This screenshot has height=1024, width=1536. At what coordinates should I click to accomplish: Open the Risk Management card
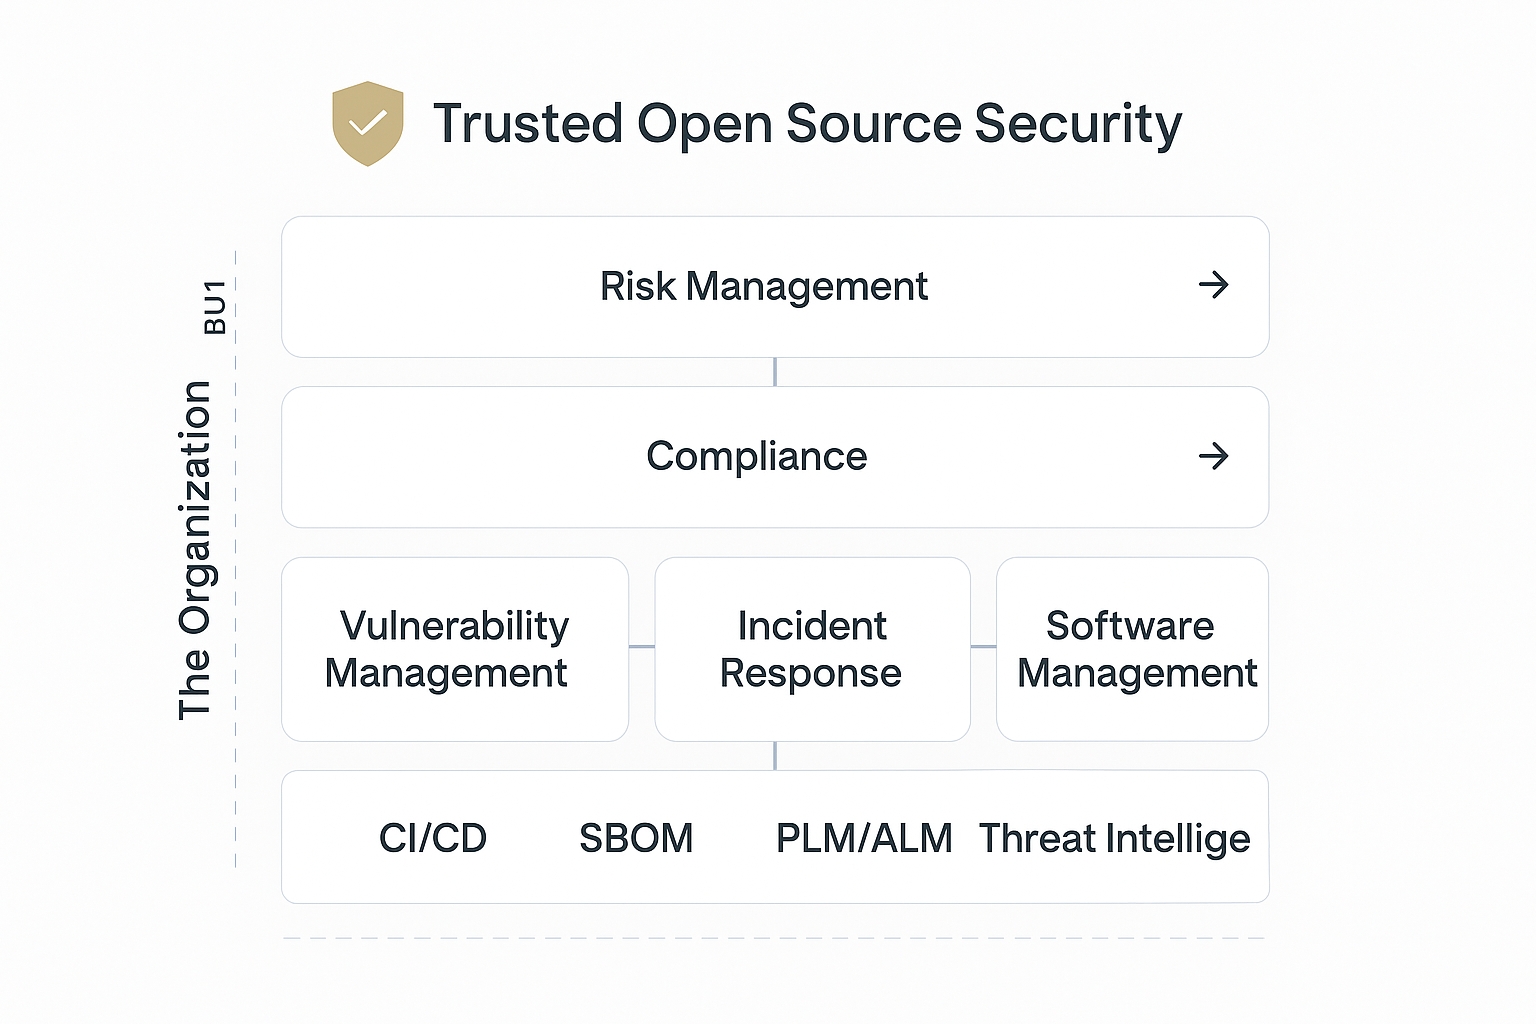pos(763,287)
